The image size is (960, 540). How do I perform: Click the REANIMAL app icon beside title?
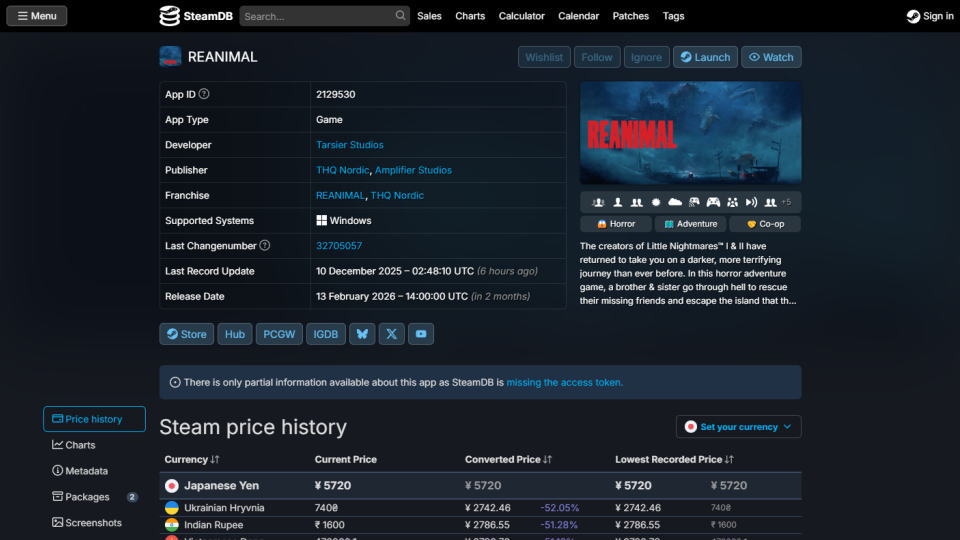point(170,56)
